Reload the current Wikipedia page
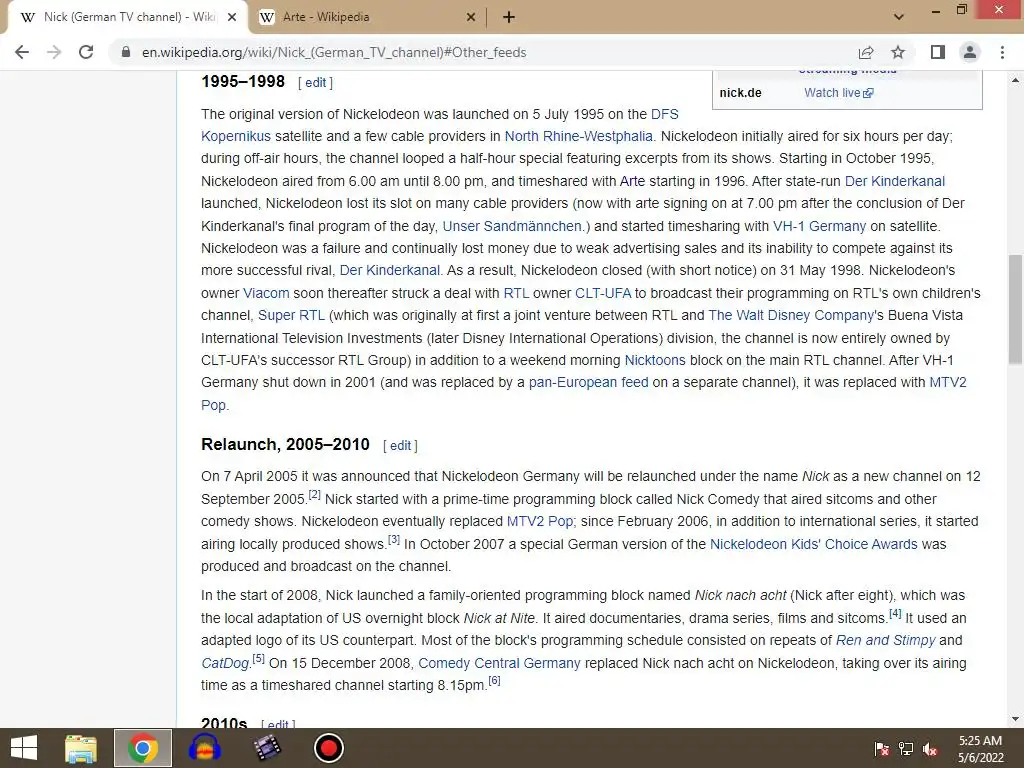 86,52
